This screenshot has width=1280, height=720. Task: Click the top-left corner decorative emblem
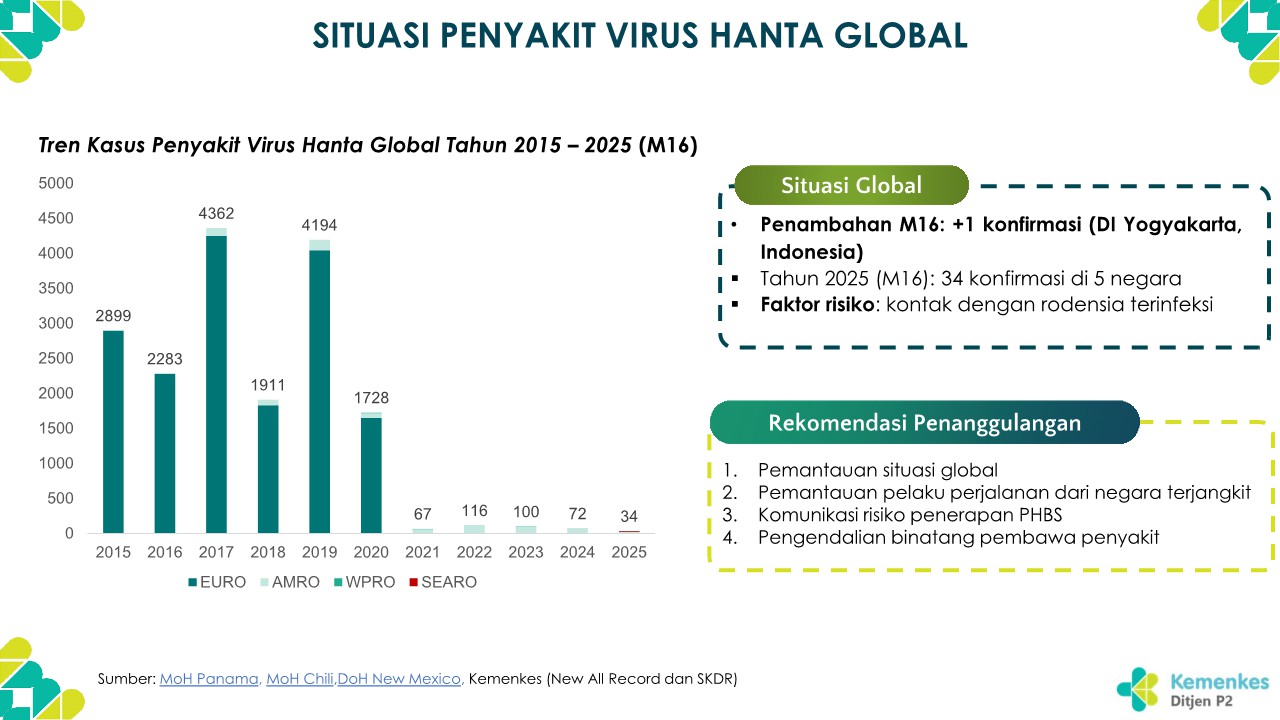[38, 38]
